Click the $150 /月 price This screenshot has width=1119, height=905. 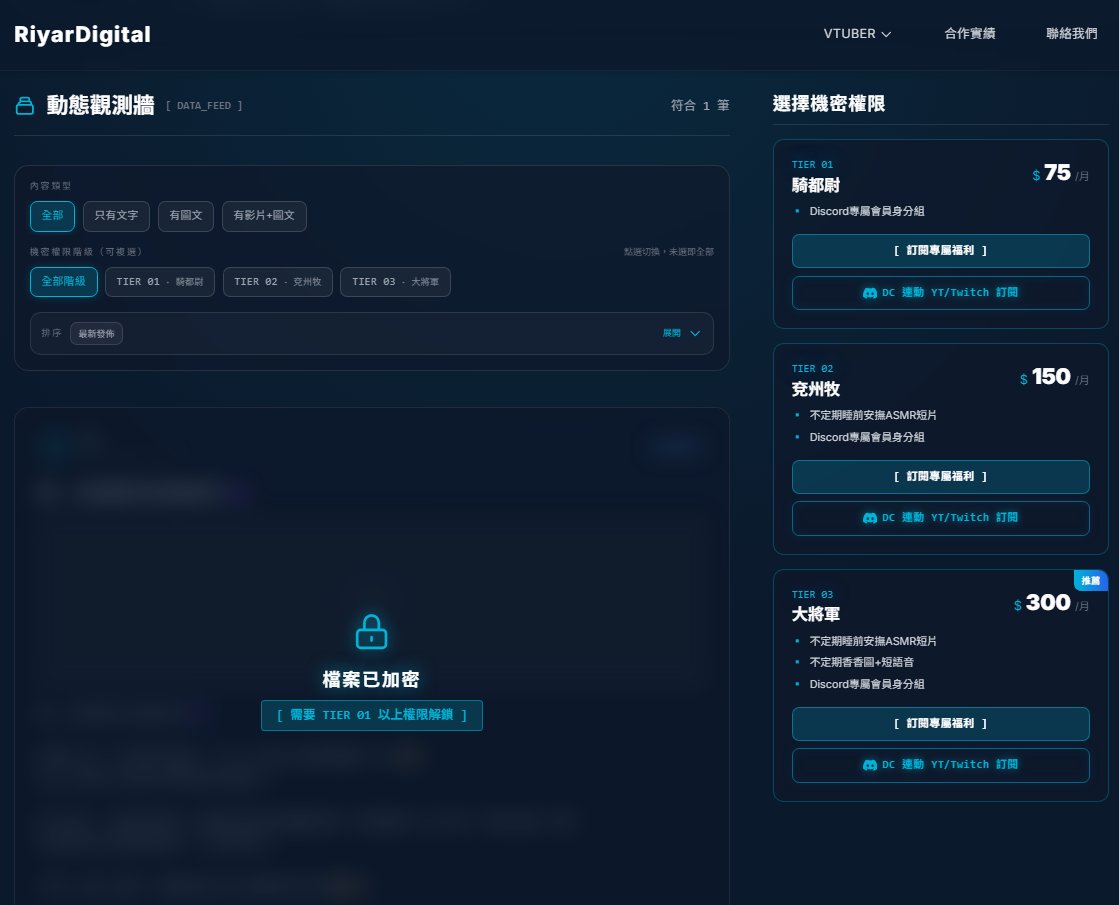click(x=1054, y=377)
